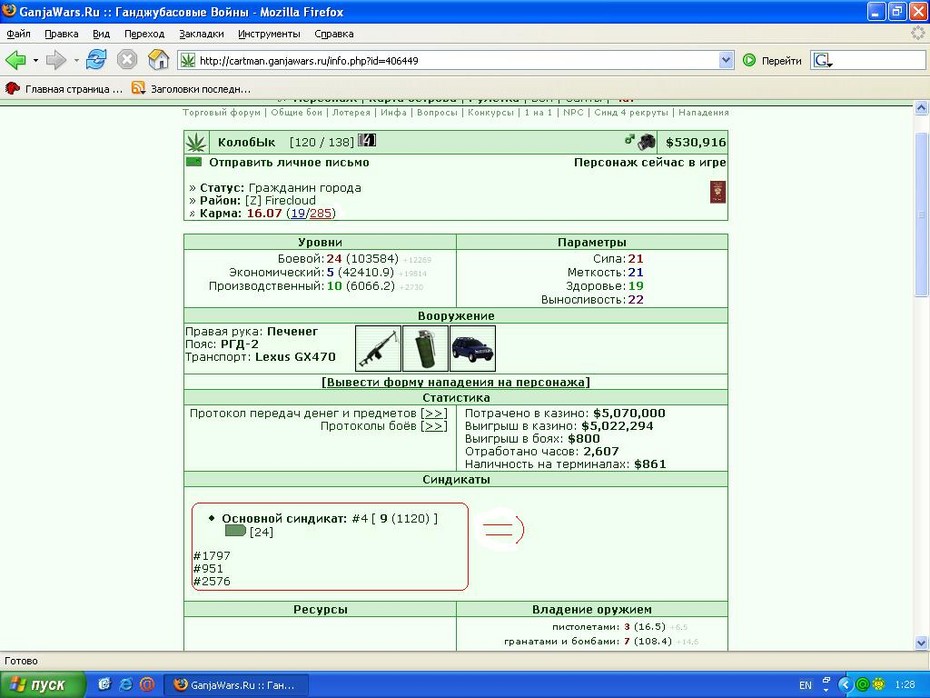
Task: Click Вывести форму нападения на персонажа link
Action: (x=456, y=383)
